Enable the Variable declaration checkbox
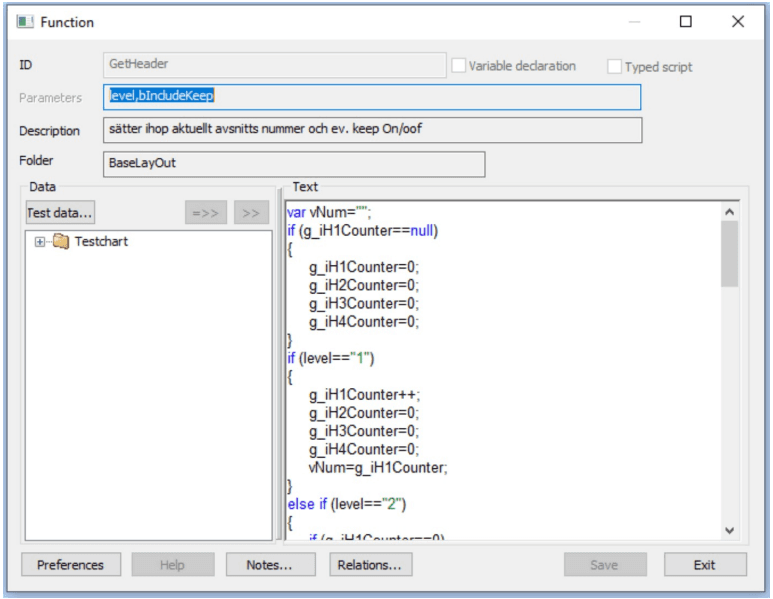This screenshot has height=599, width=773. 459,66
